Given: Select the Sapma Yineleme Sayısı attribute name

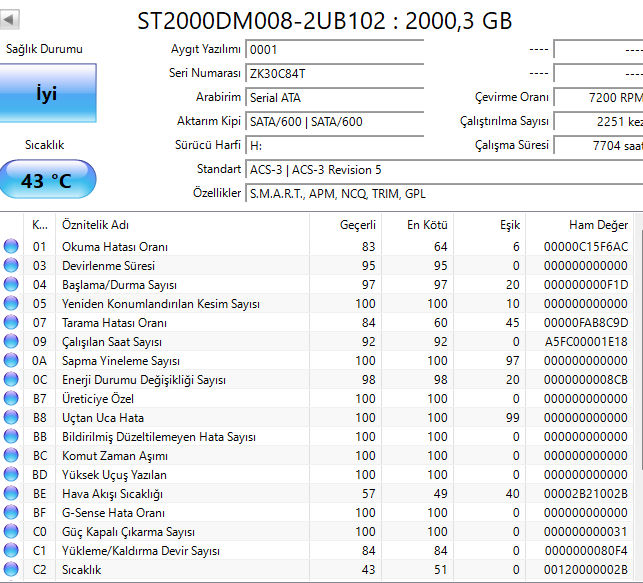Looking at the screenshot, I should click(121, 361).
